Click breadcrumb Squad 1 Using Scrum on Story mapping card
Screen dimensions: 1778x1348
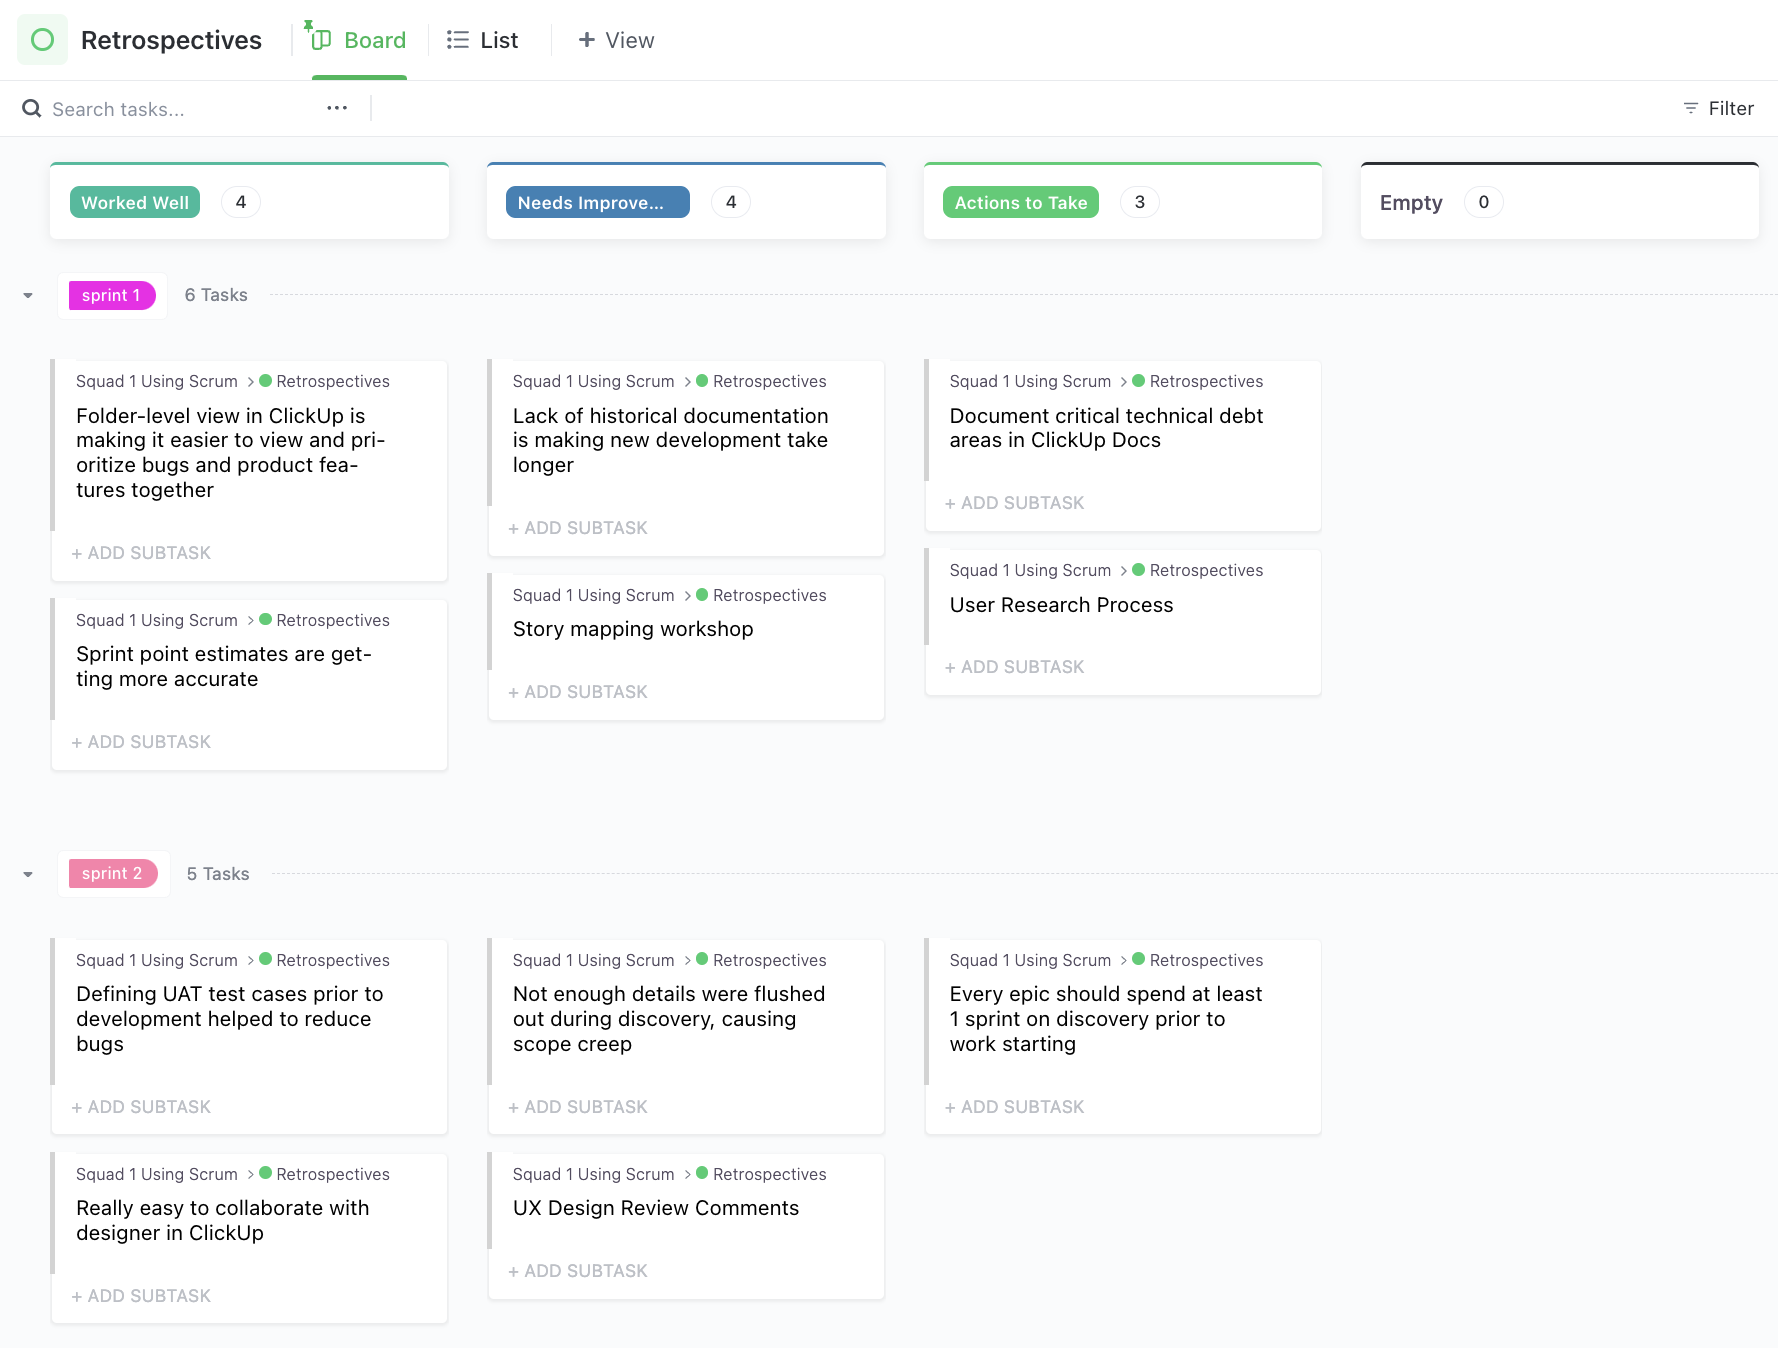(x=594, y=595)
